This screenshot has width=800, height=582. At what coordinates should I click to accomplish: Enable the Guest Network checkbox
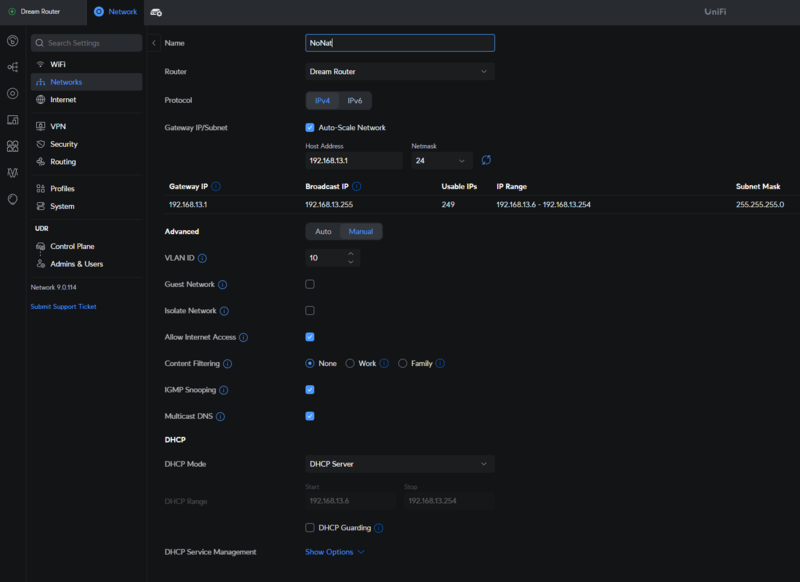coord(310,284)
